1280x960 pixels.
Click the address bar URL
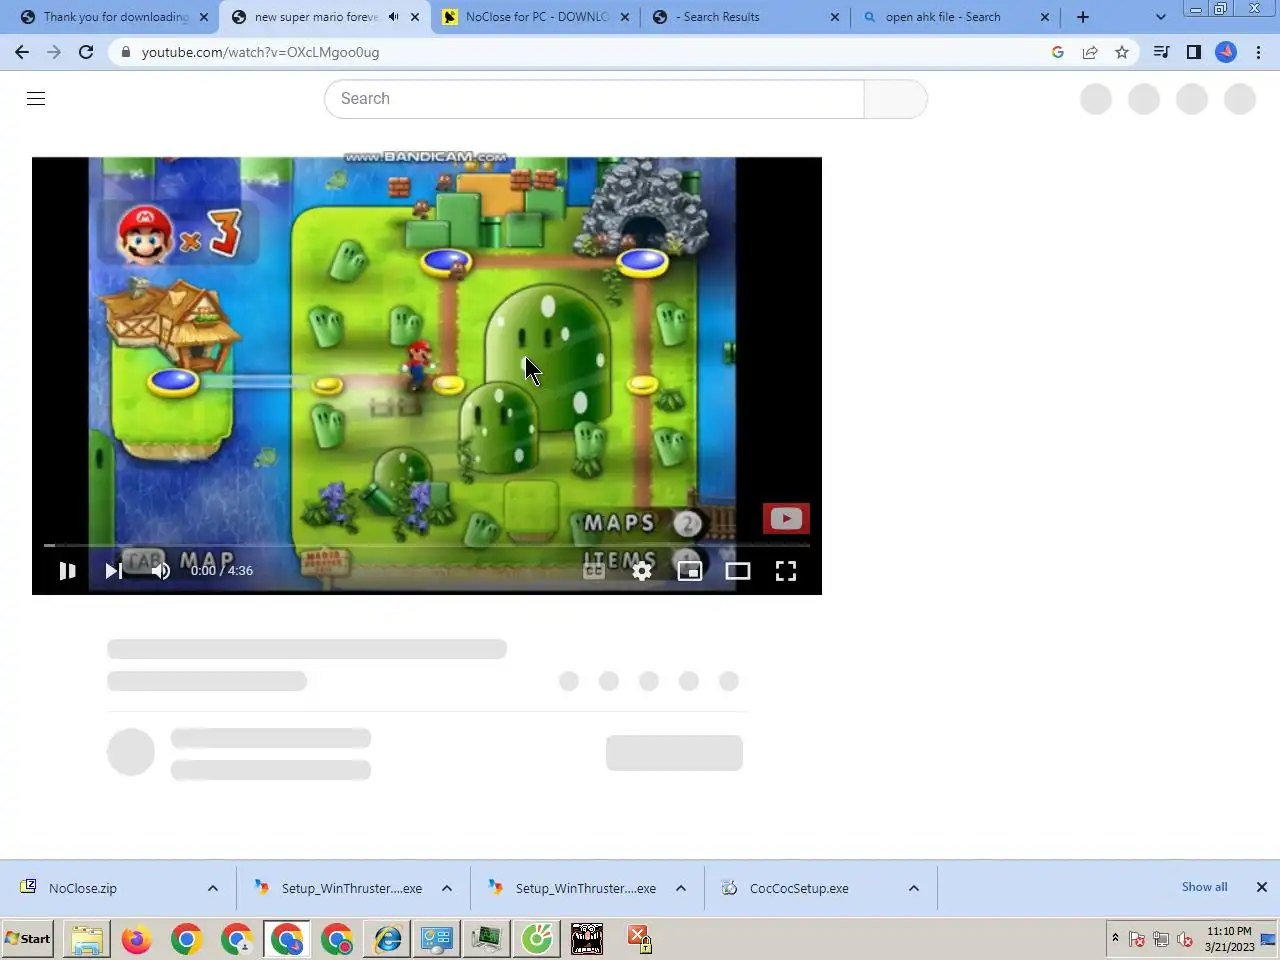point(260,52)
